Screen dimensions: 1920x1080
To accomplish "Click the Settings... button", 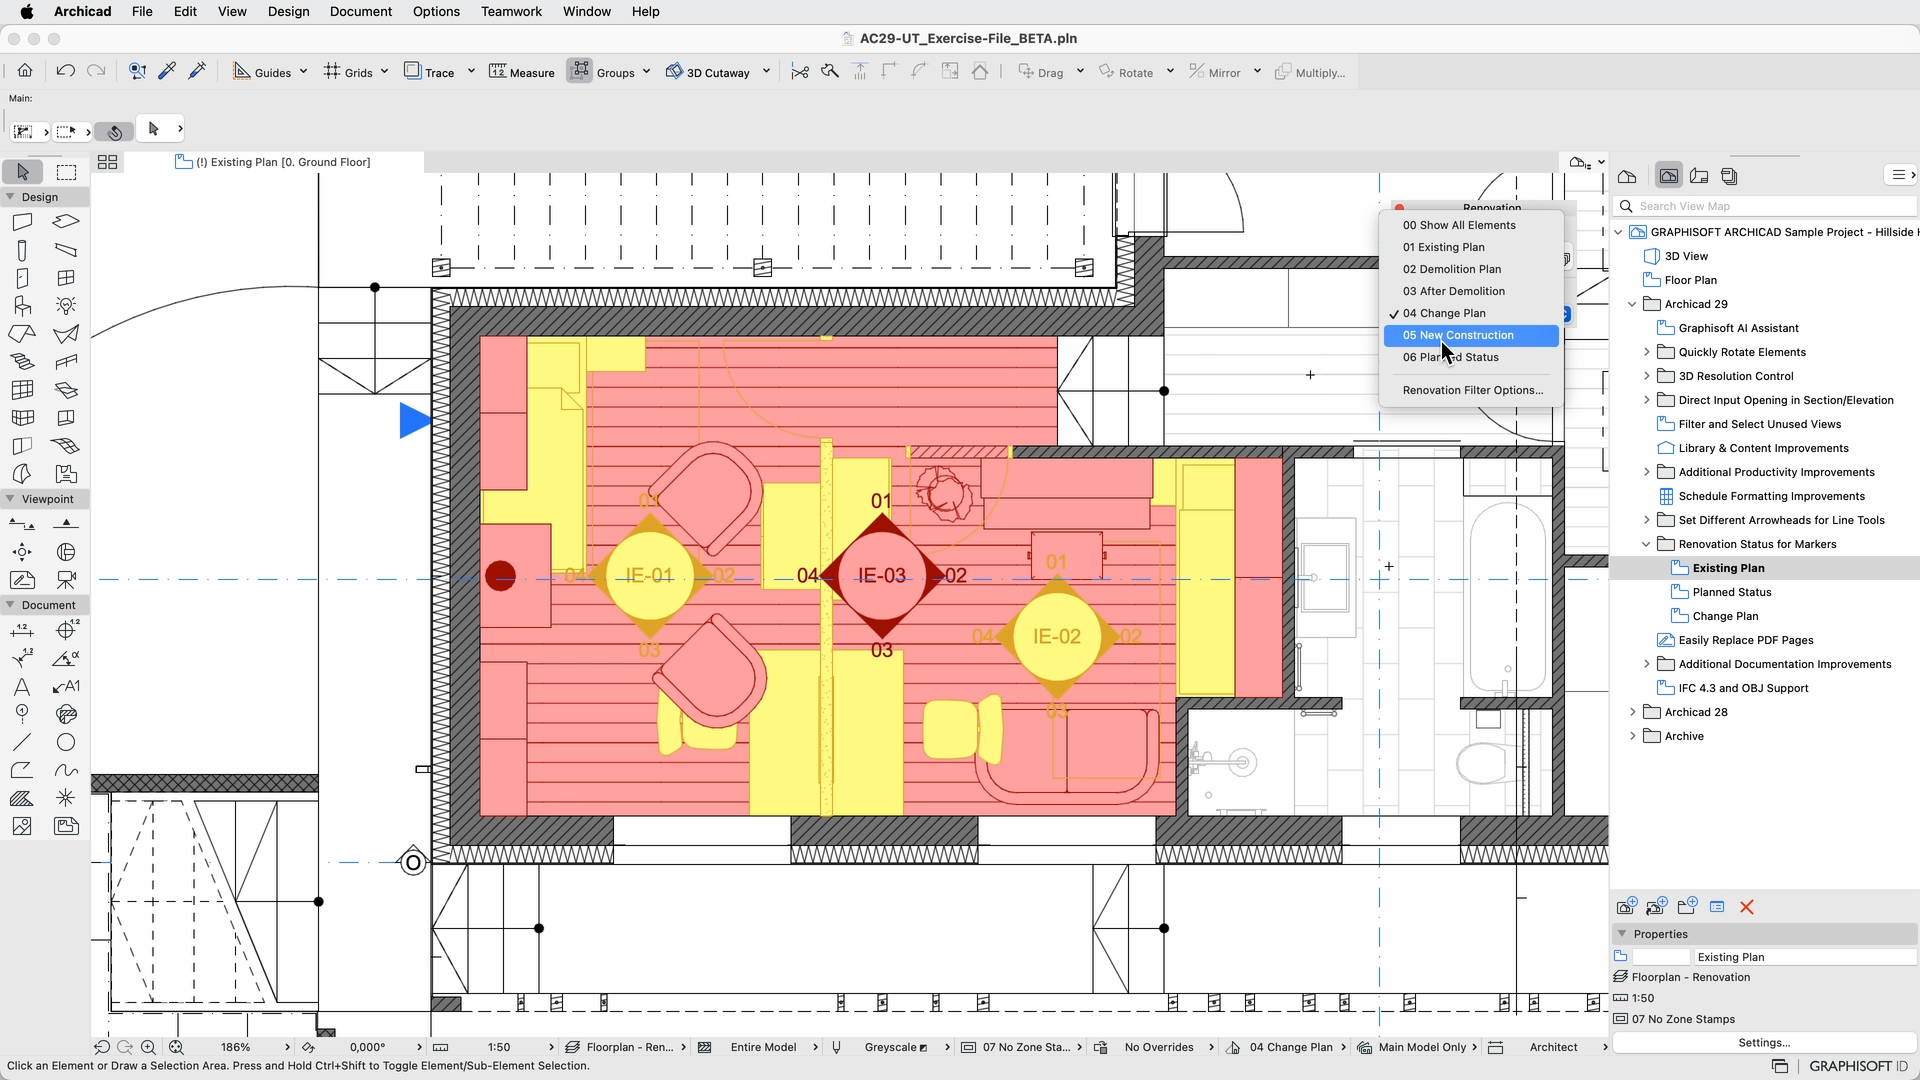I will (x=1764, y=1042).
